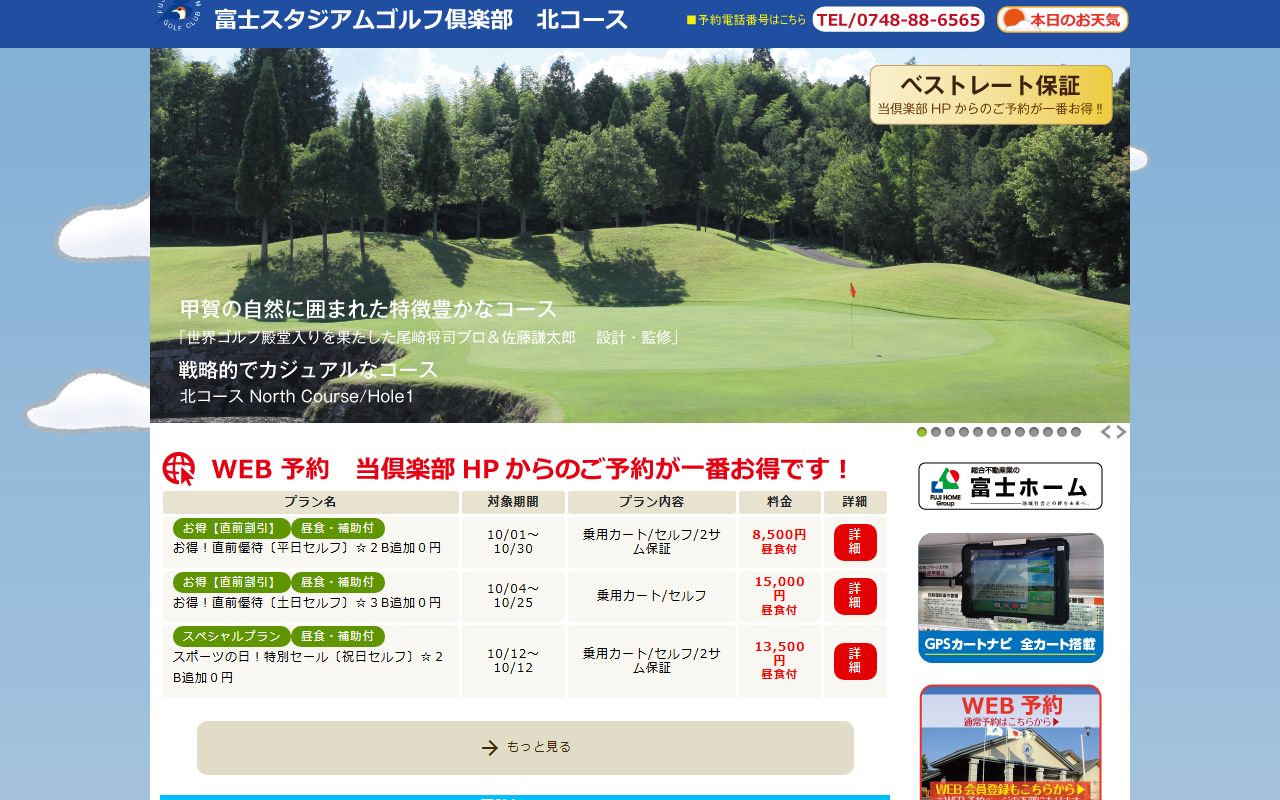Open the ベストレート保証 best rate banner
The image size is (1280, 800).
pyautogui.click(x=991, y=95)
